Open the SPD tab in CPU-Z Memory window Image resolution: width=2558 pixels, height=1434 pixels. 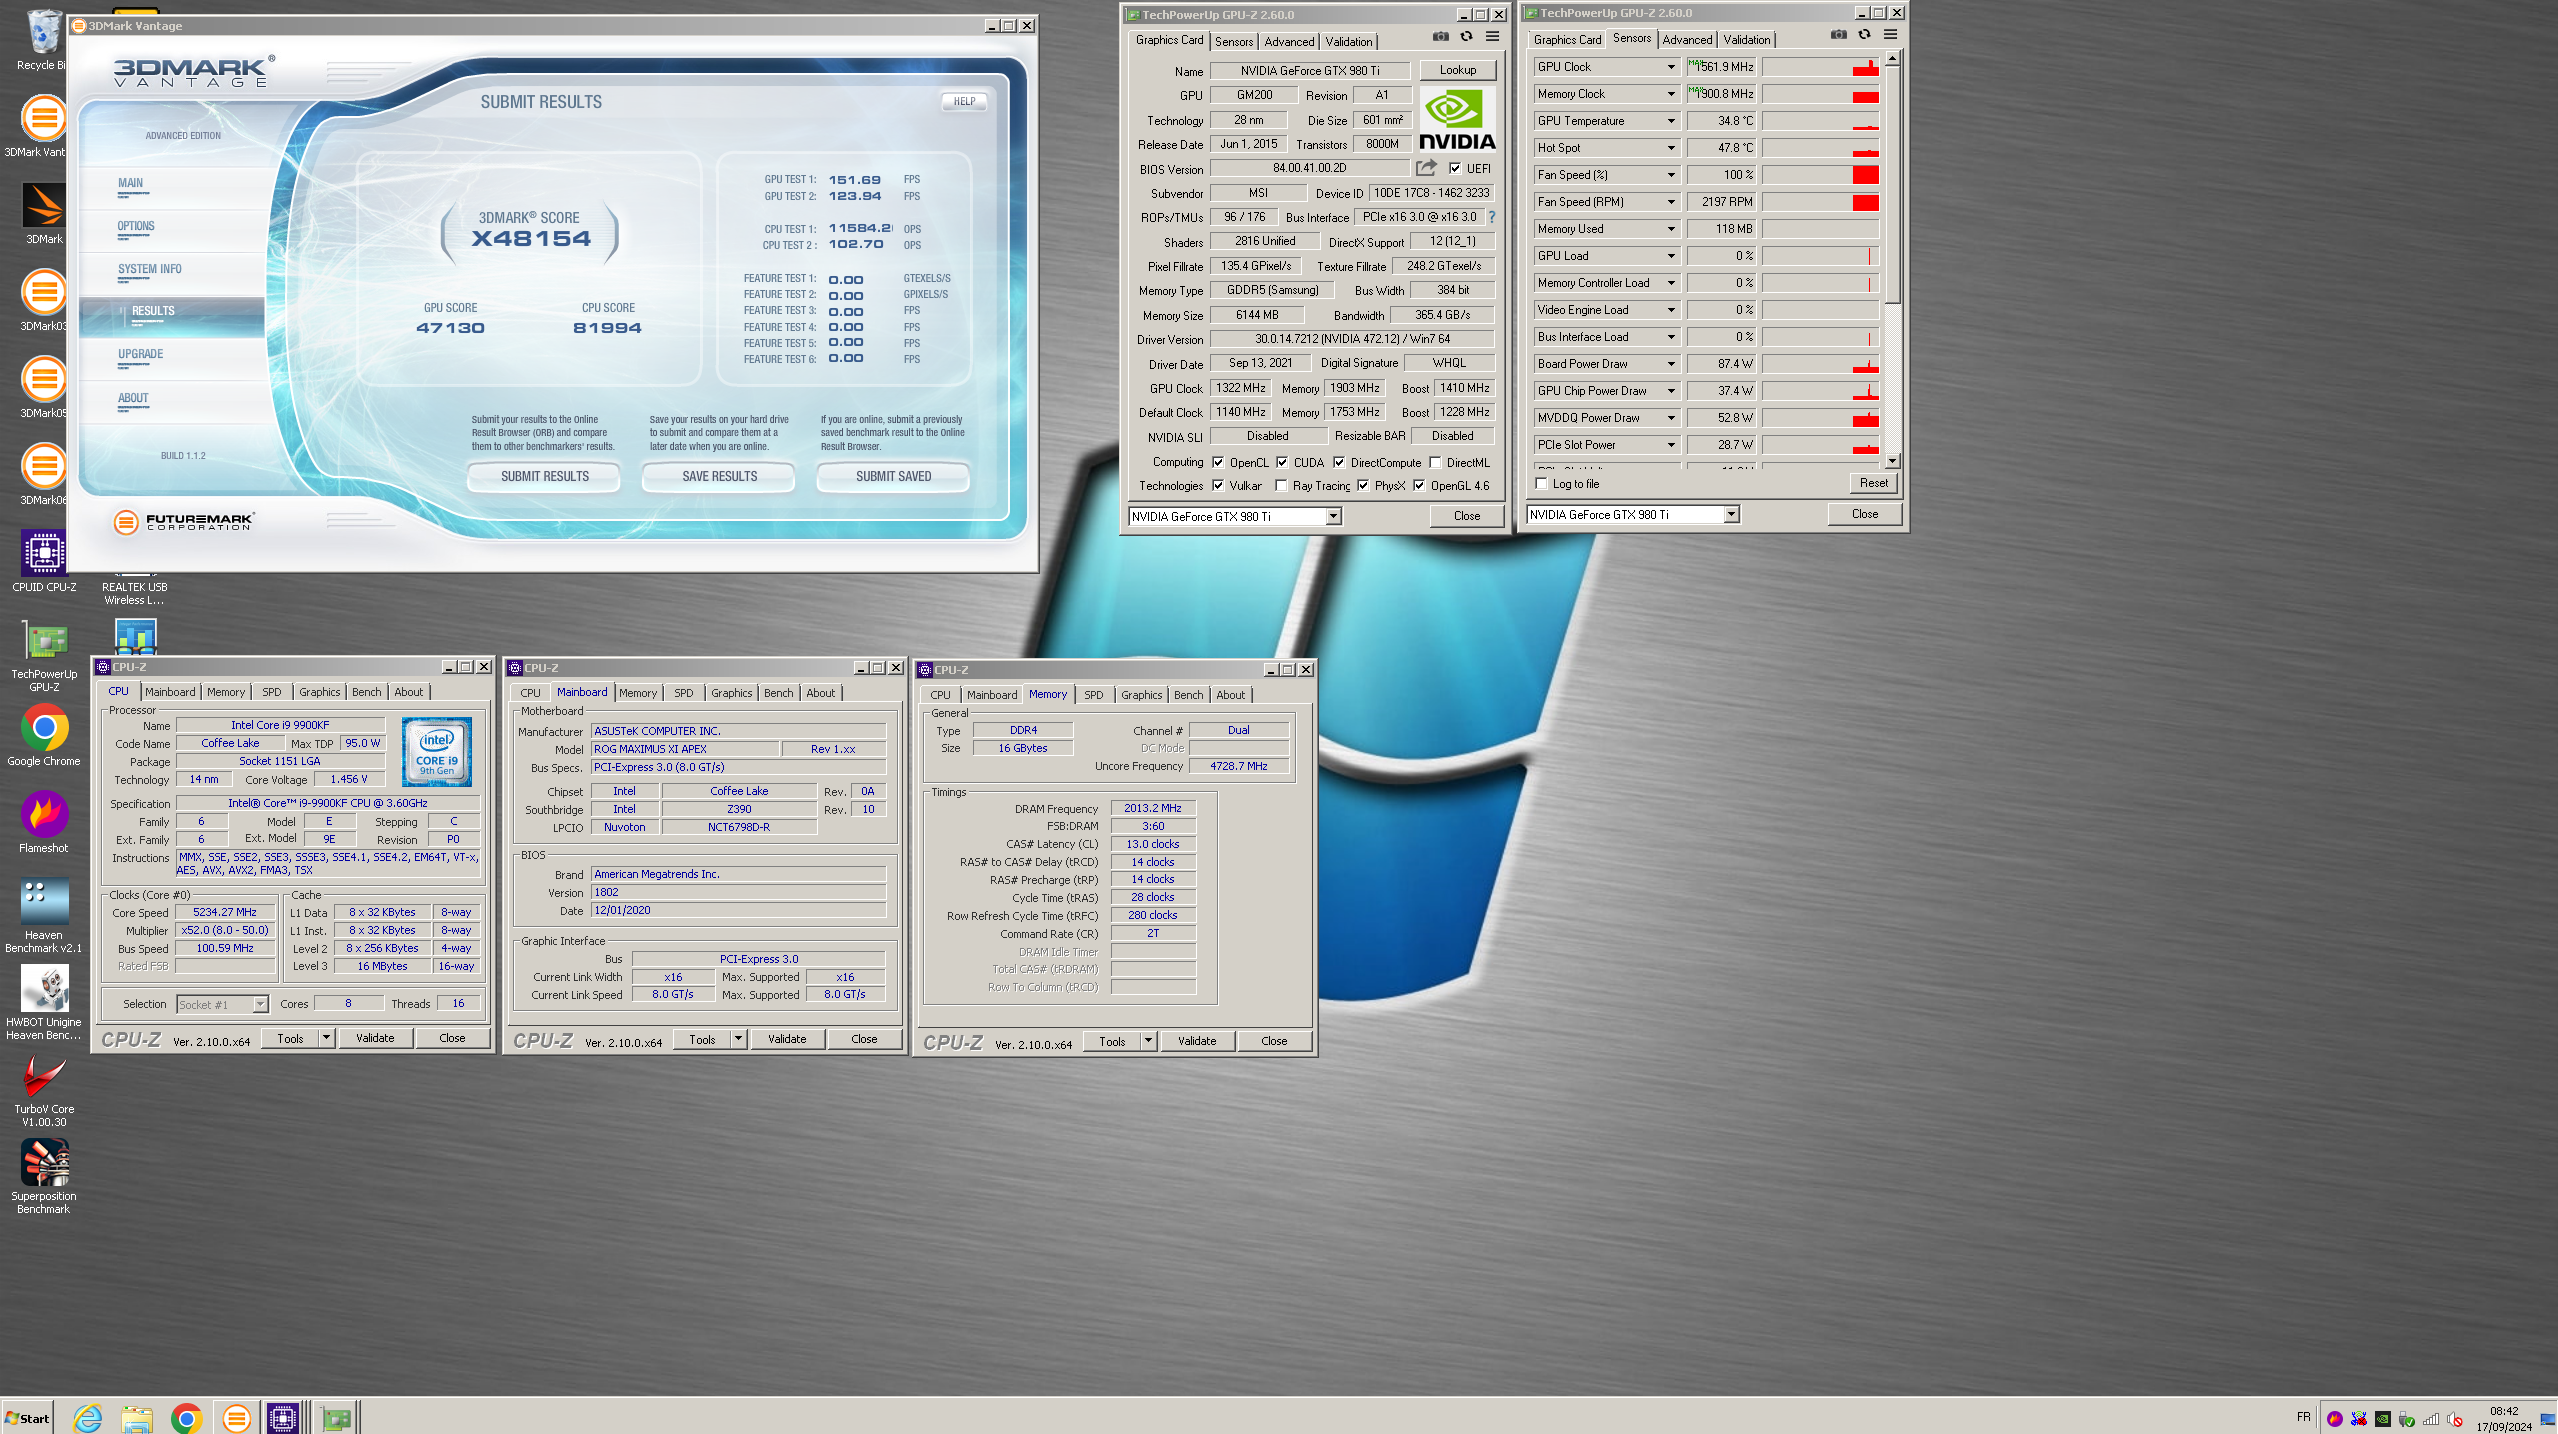click(x=1093, y=695)
